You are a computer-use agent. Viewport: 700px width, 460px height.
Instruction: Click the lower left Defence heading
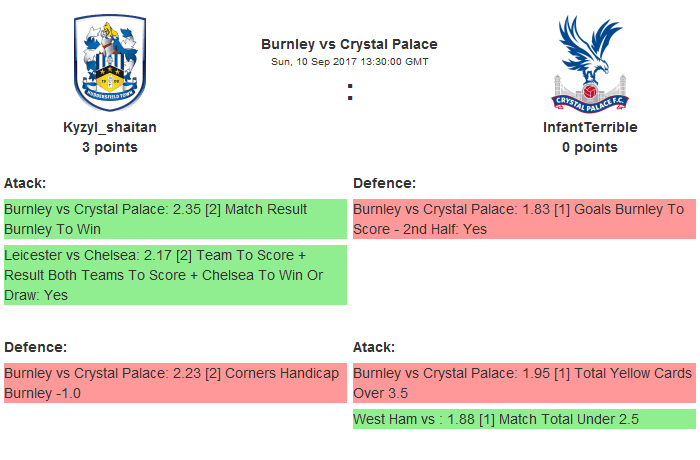click(x=35, y=347)
